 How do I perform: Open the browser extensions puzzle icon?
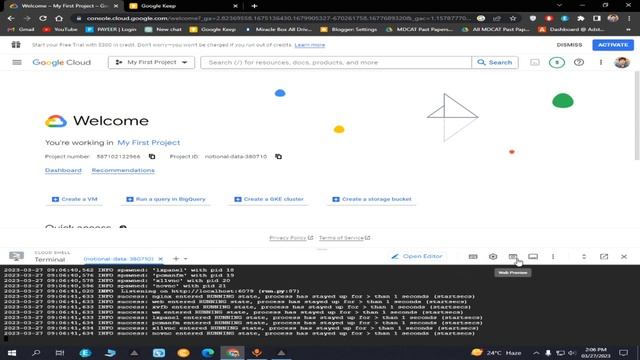[x=580, y=18]
